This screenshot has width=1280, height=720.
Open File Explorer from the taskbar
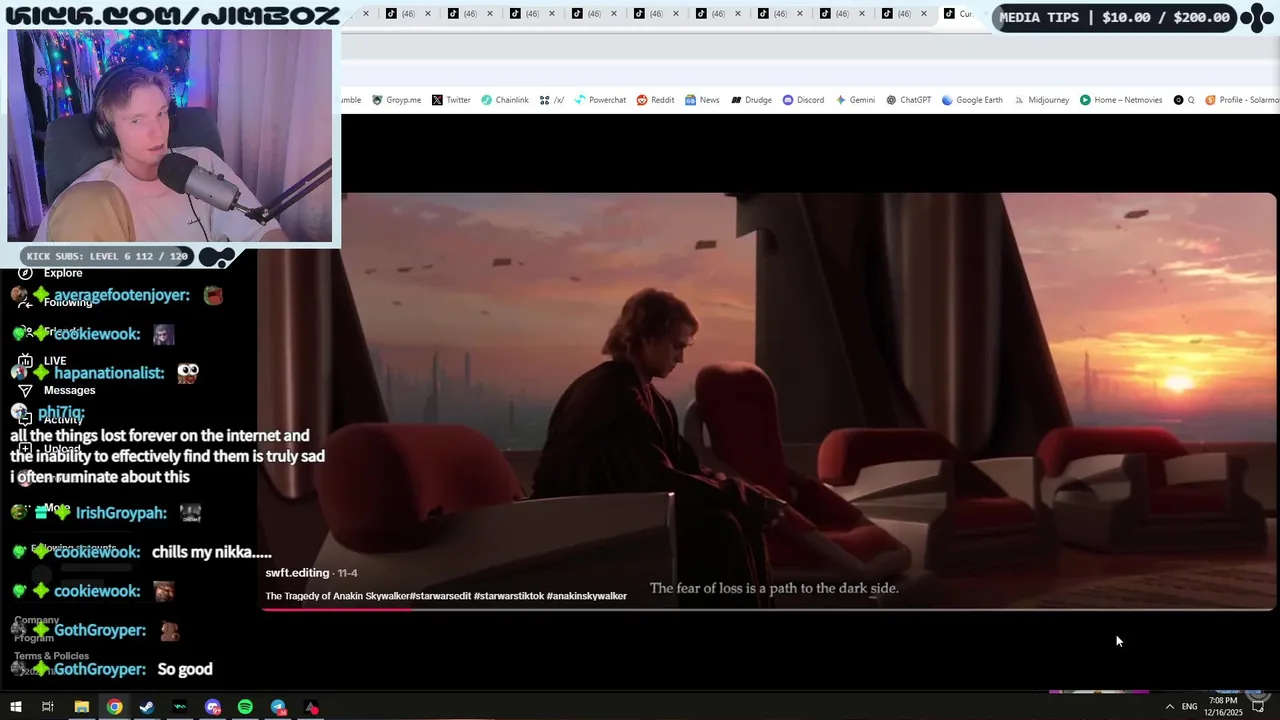coord(82,707)
